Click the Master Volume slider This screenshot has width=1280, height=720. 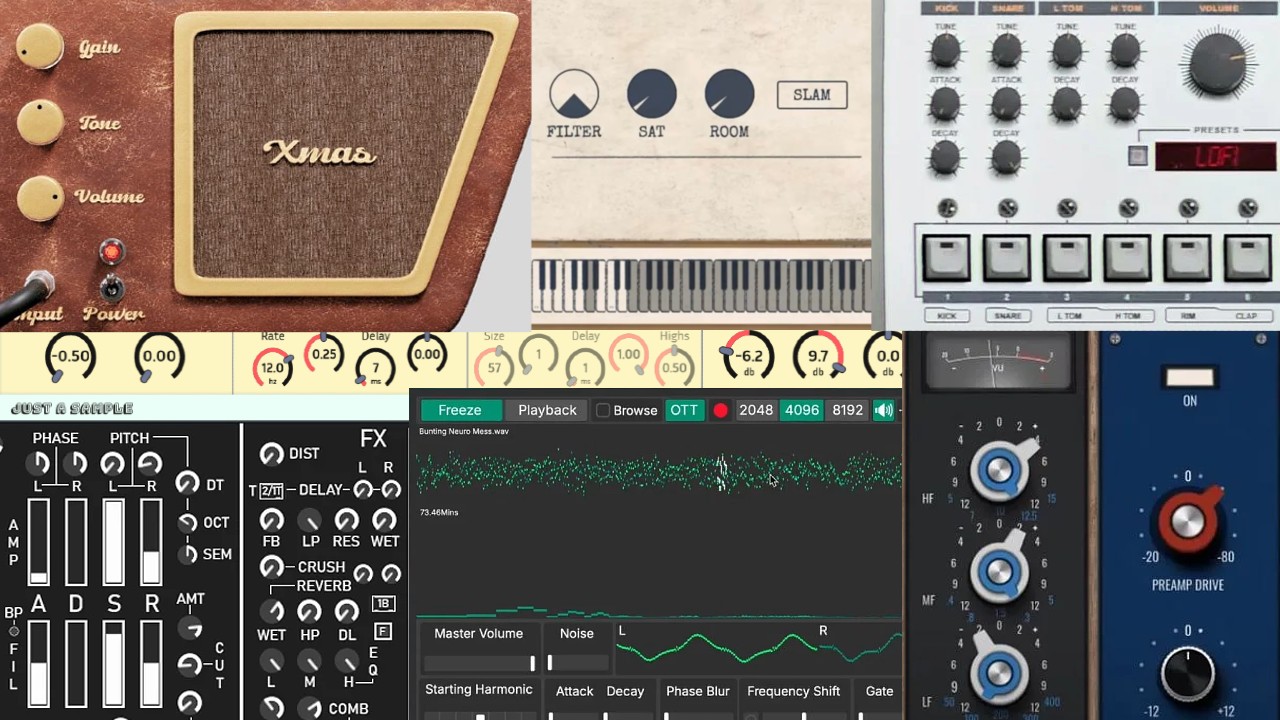(479, 663)
